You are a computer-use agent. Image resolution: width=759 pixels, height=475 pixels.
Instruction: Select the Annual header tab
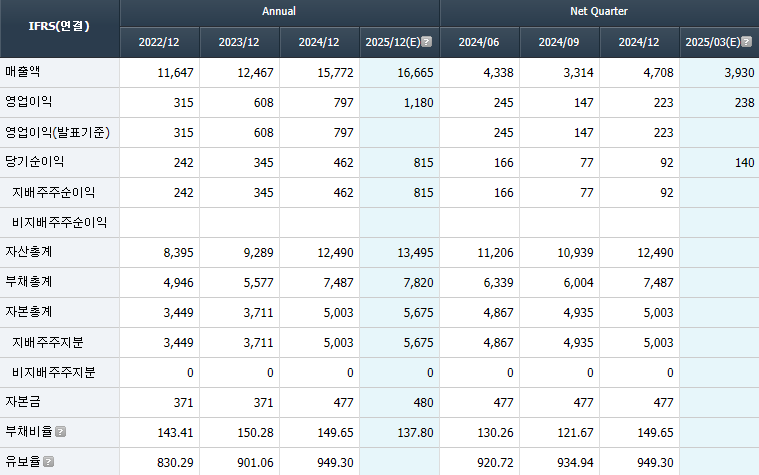pyautogui.click(x=279, y=12)
